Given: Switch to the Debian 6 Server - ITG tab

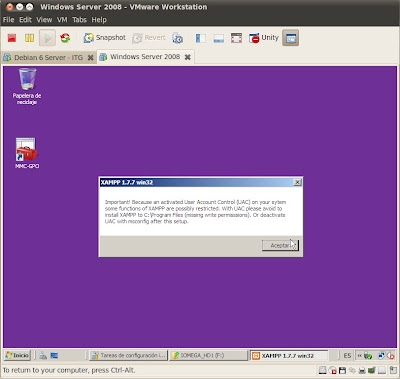Looking at the screenshot, I should point(49,57).
